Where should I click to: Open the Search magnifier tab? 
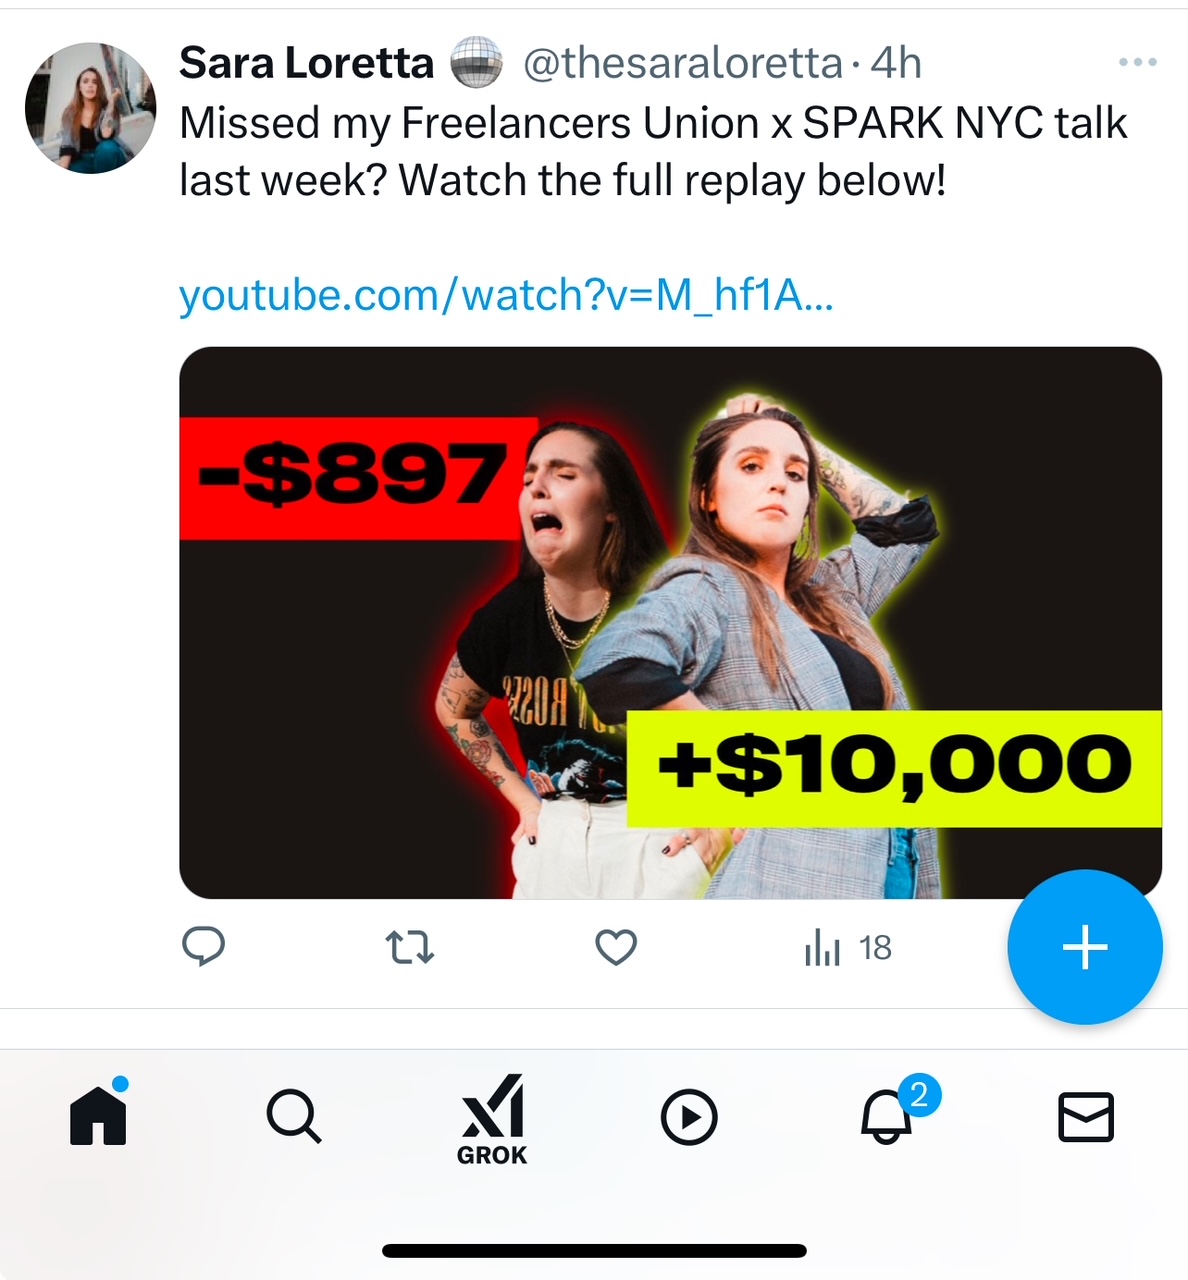point(294,1116)
